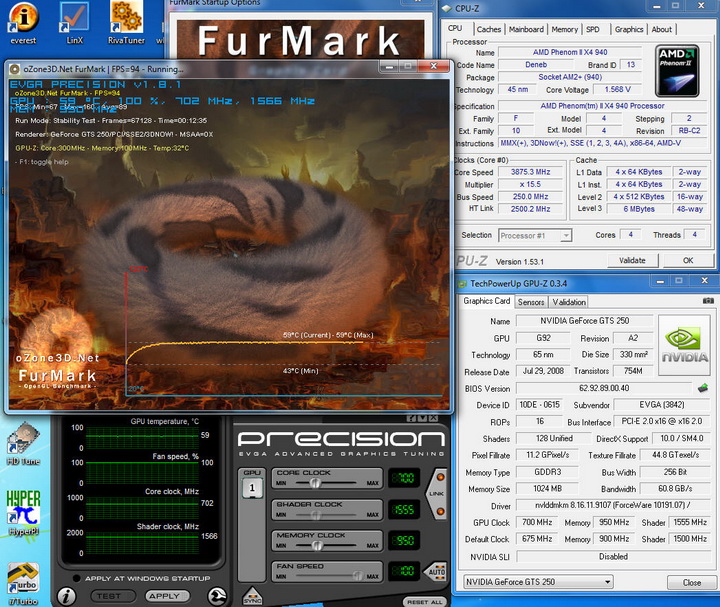The image size is (720, 607).
Task: Click the Close button in GPU-Z
Action: pos(691,583)
